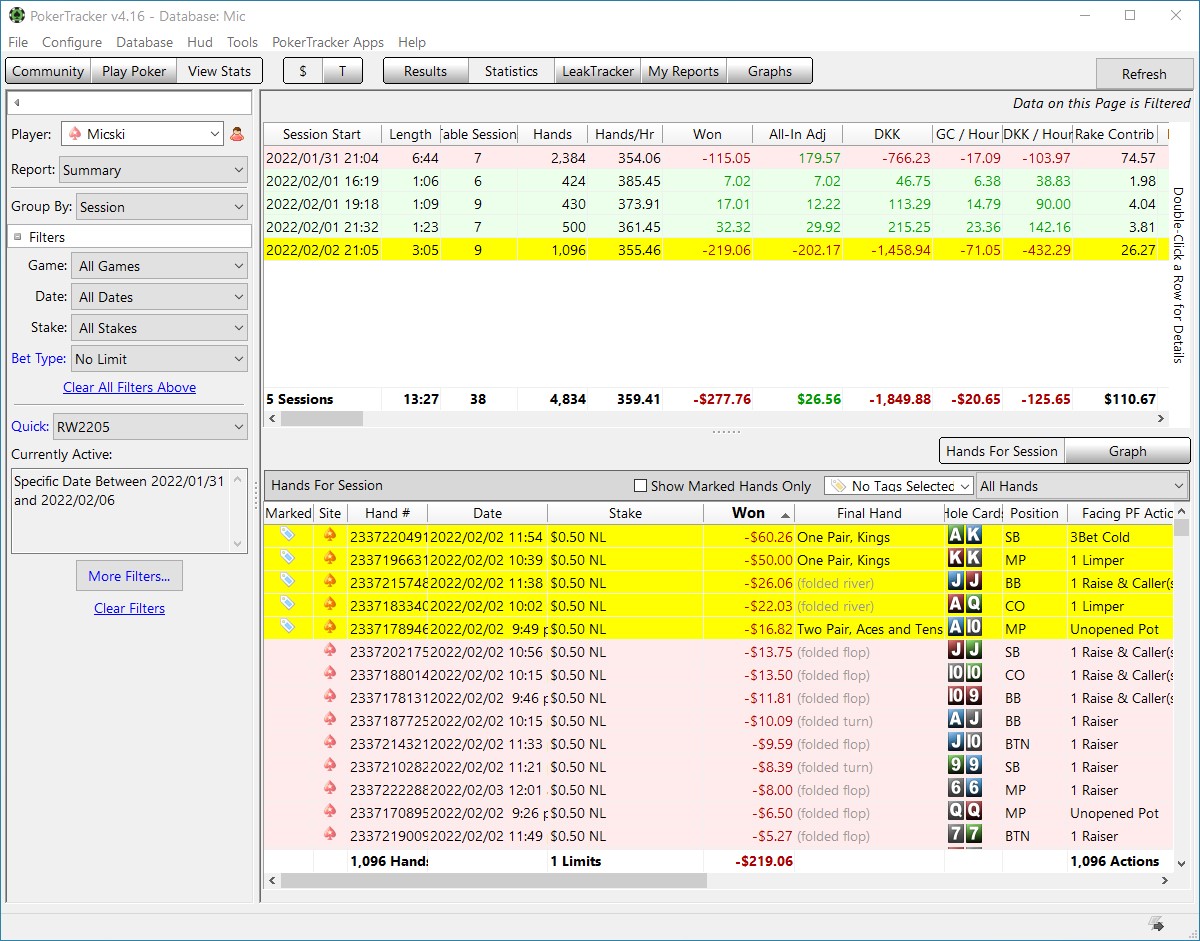The height and width of the screenshot is (941, 1200).
Task: Click Clear All Filters Above link
Action: click(x=129, y=387)
